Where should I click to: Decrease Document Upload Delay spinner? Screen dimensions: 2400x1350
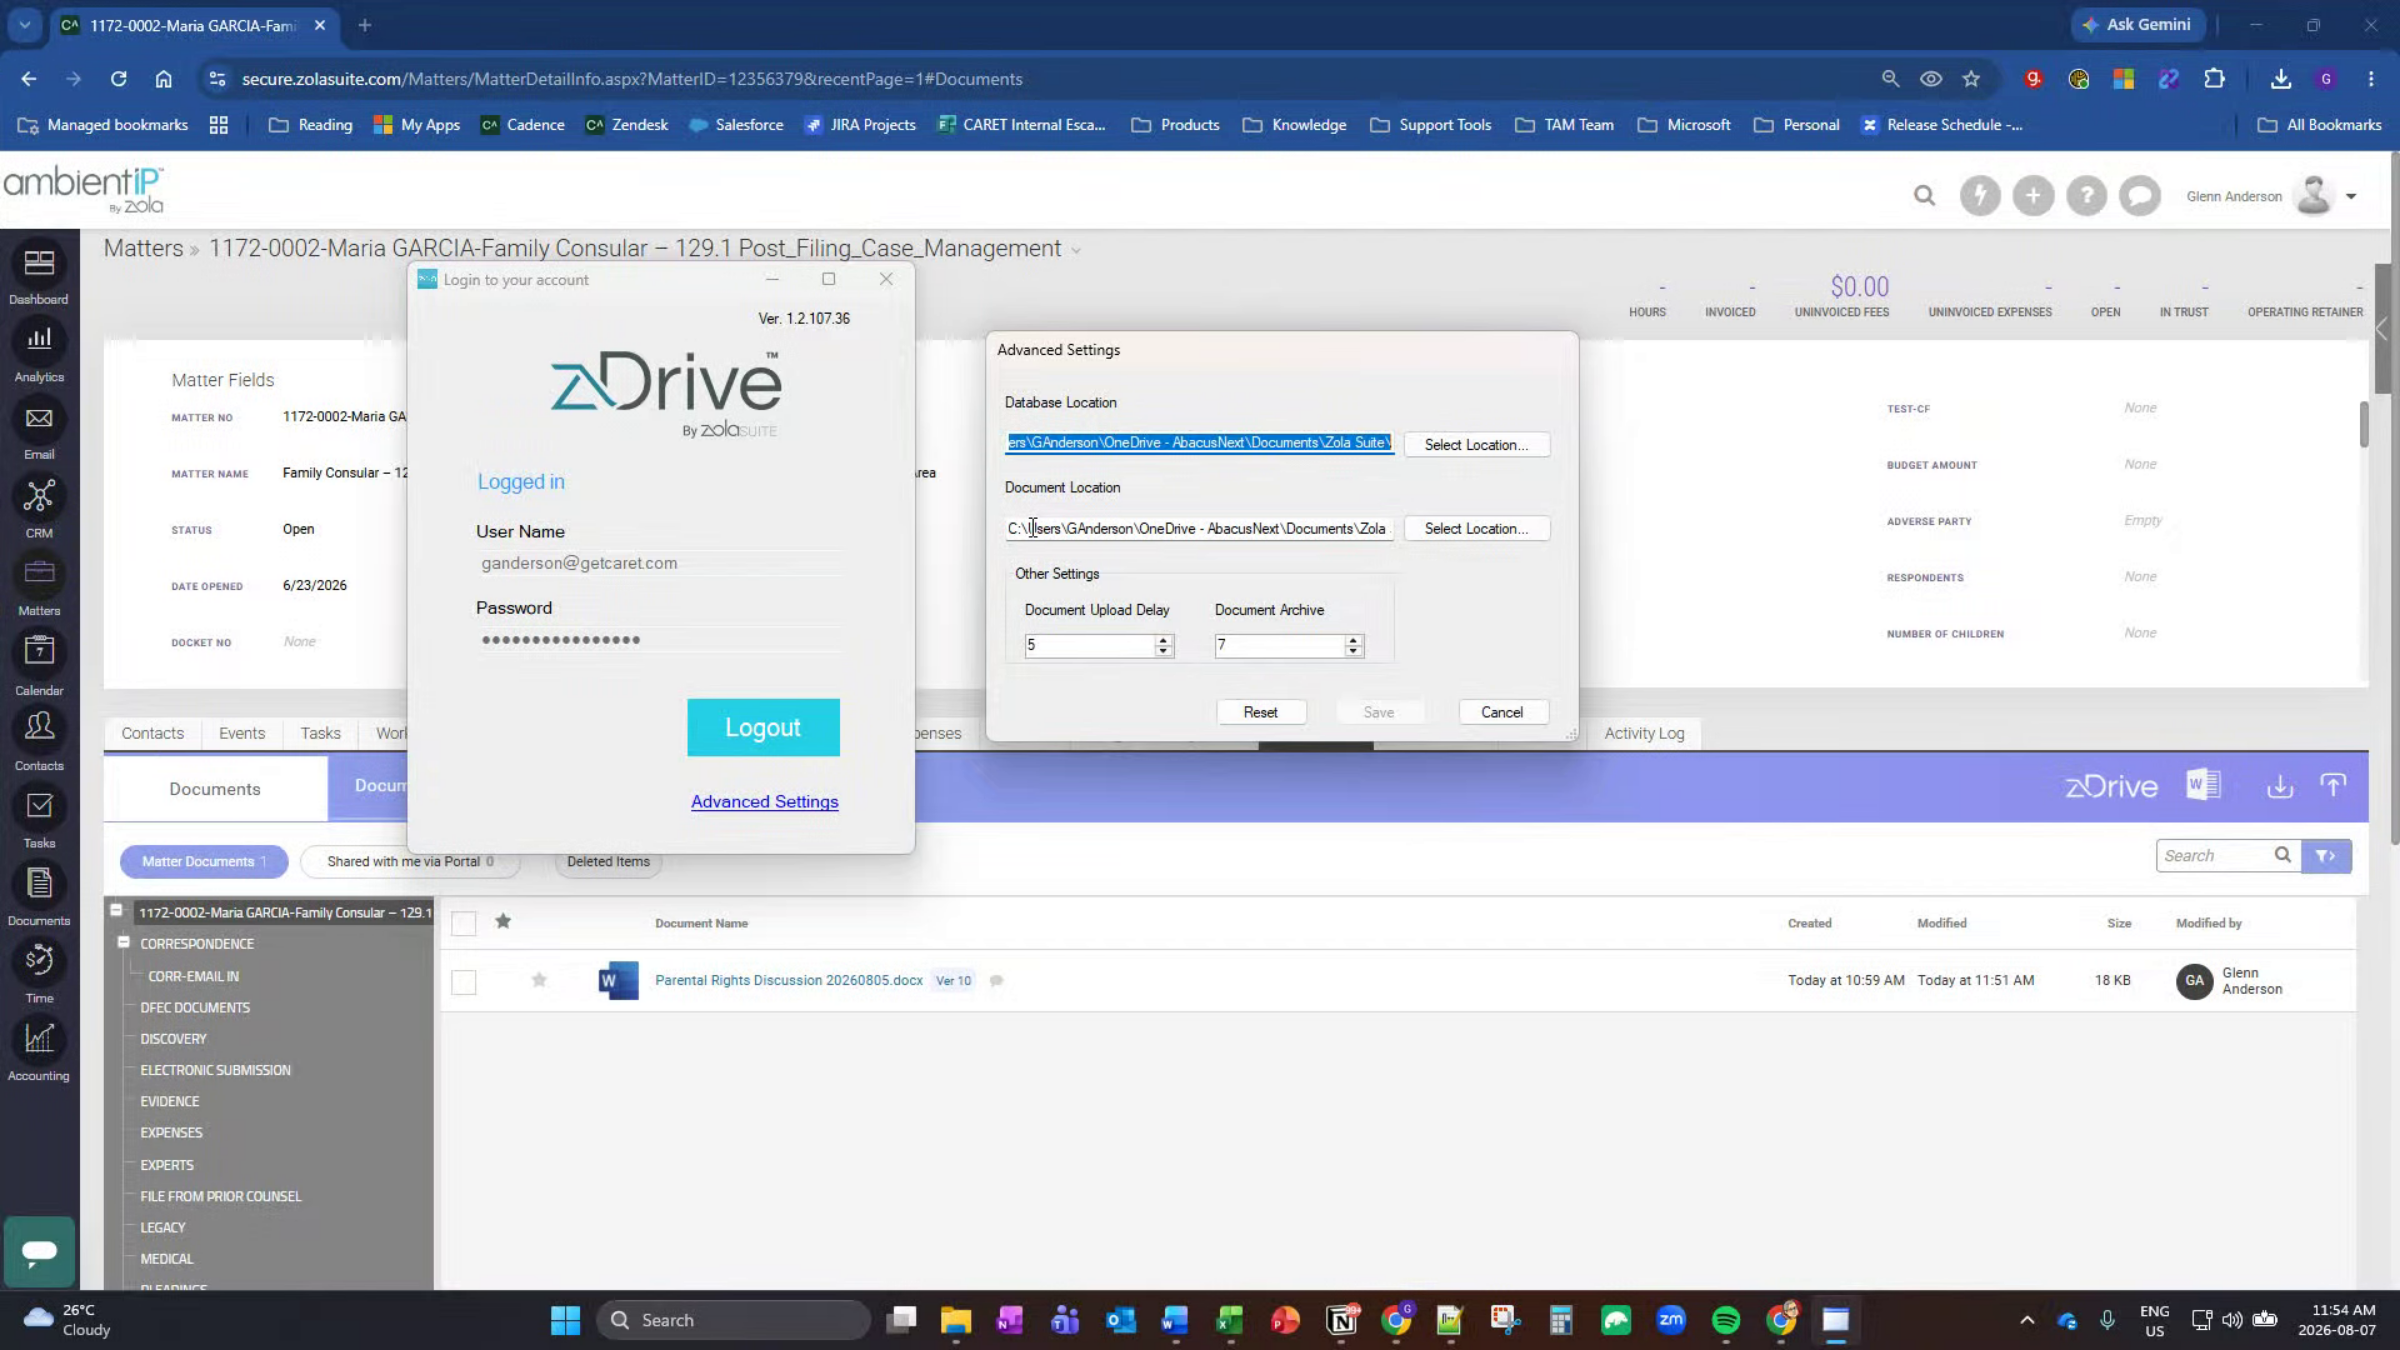point(1163,651)
